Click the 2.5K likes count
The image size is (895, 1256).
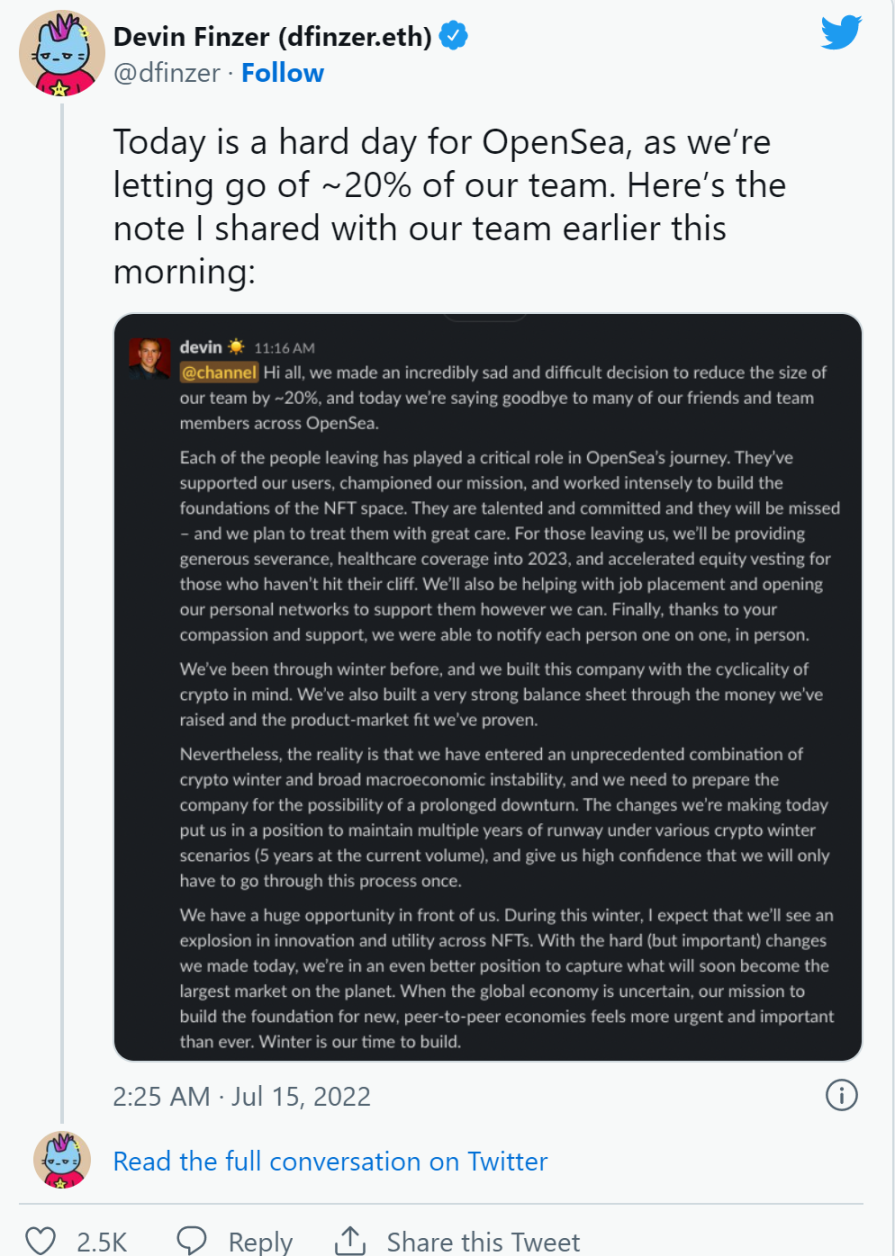pyautogui.click(x=102, y=1242)
